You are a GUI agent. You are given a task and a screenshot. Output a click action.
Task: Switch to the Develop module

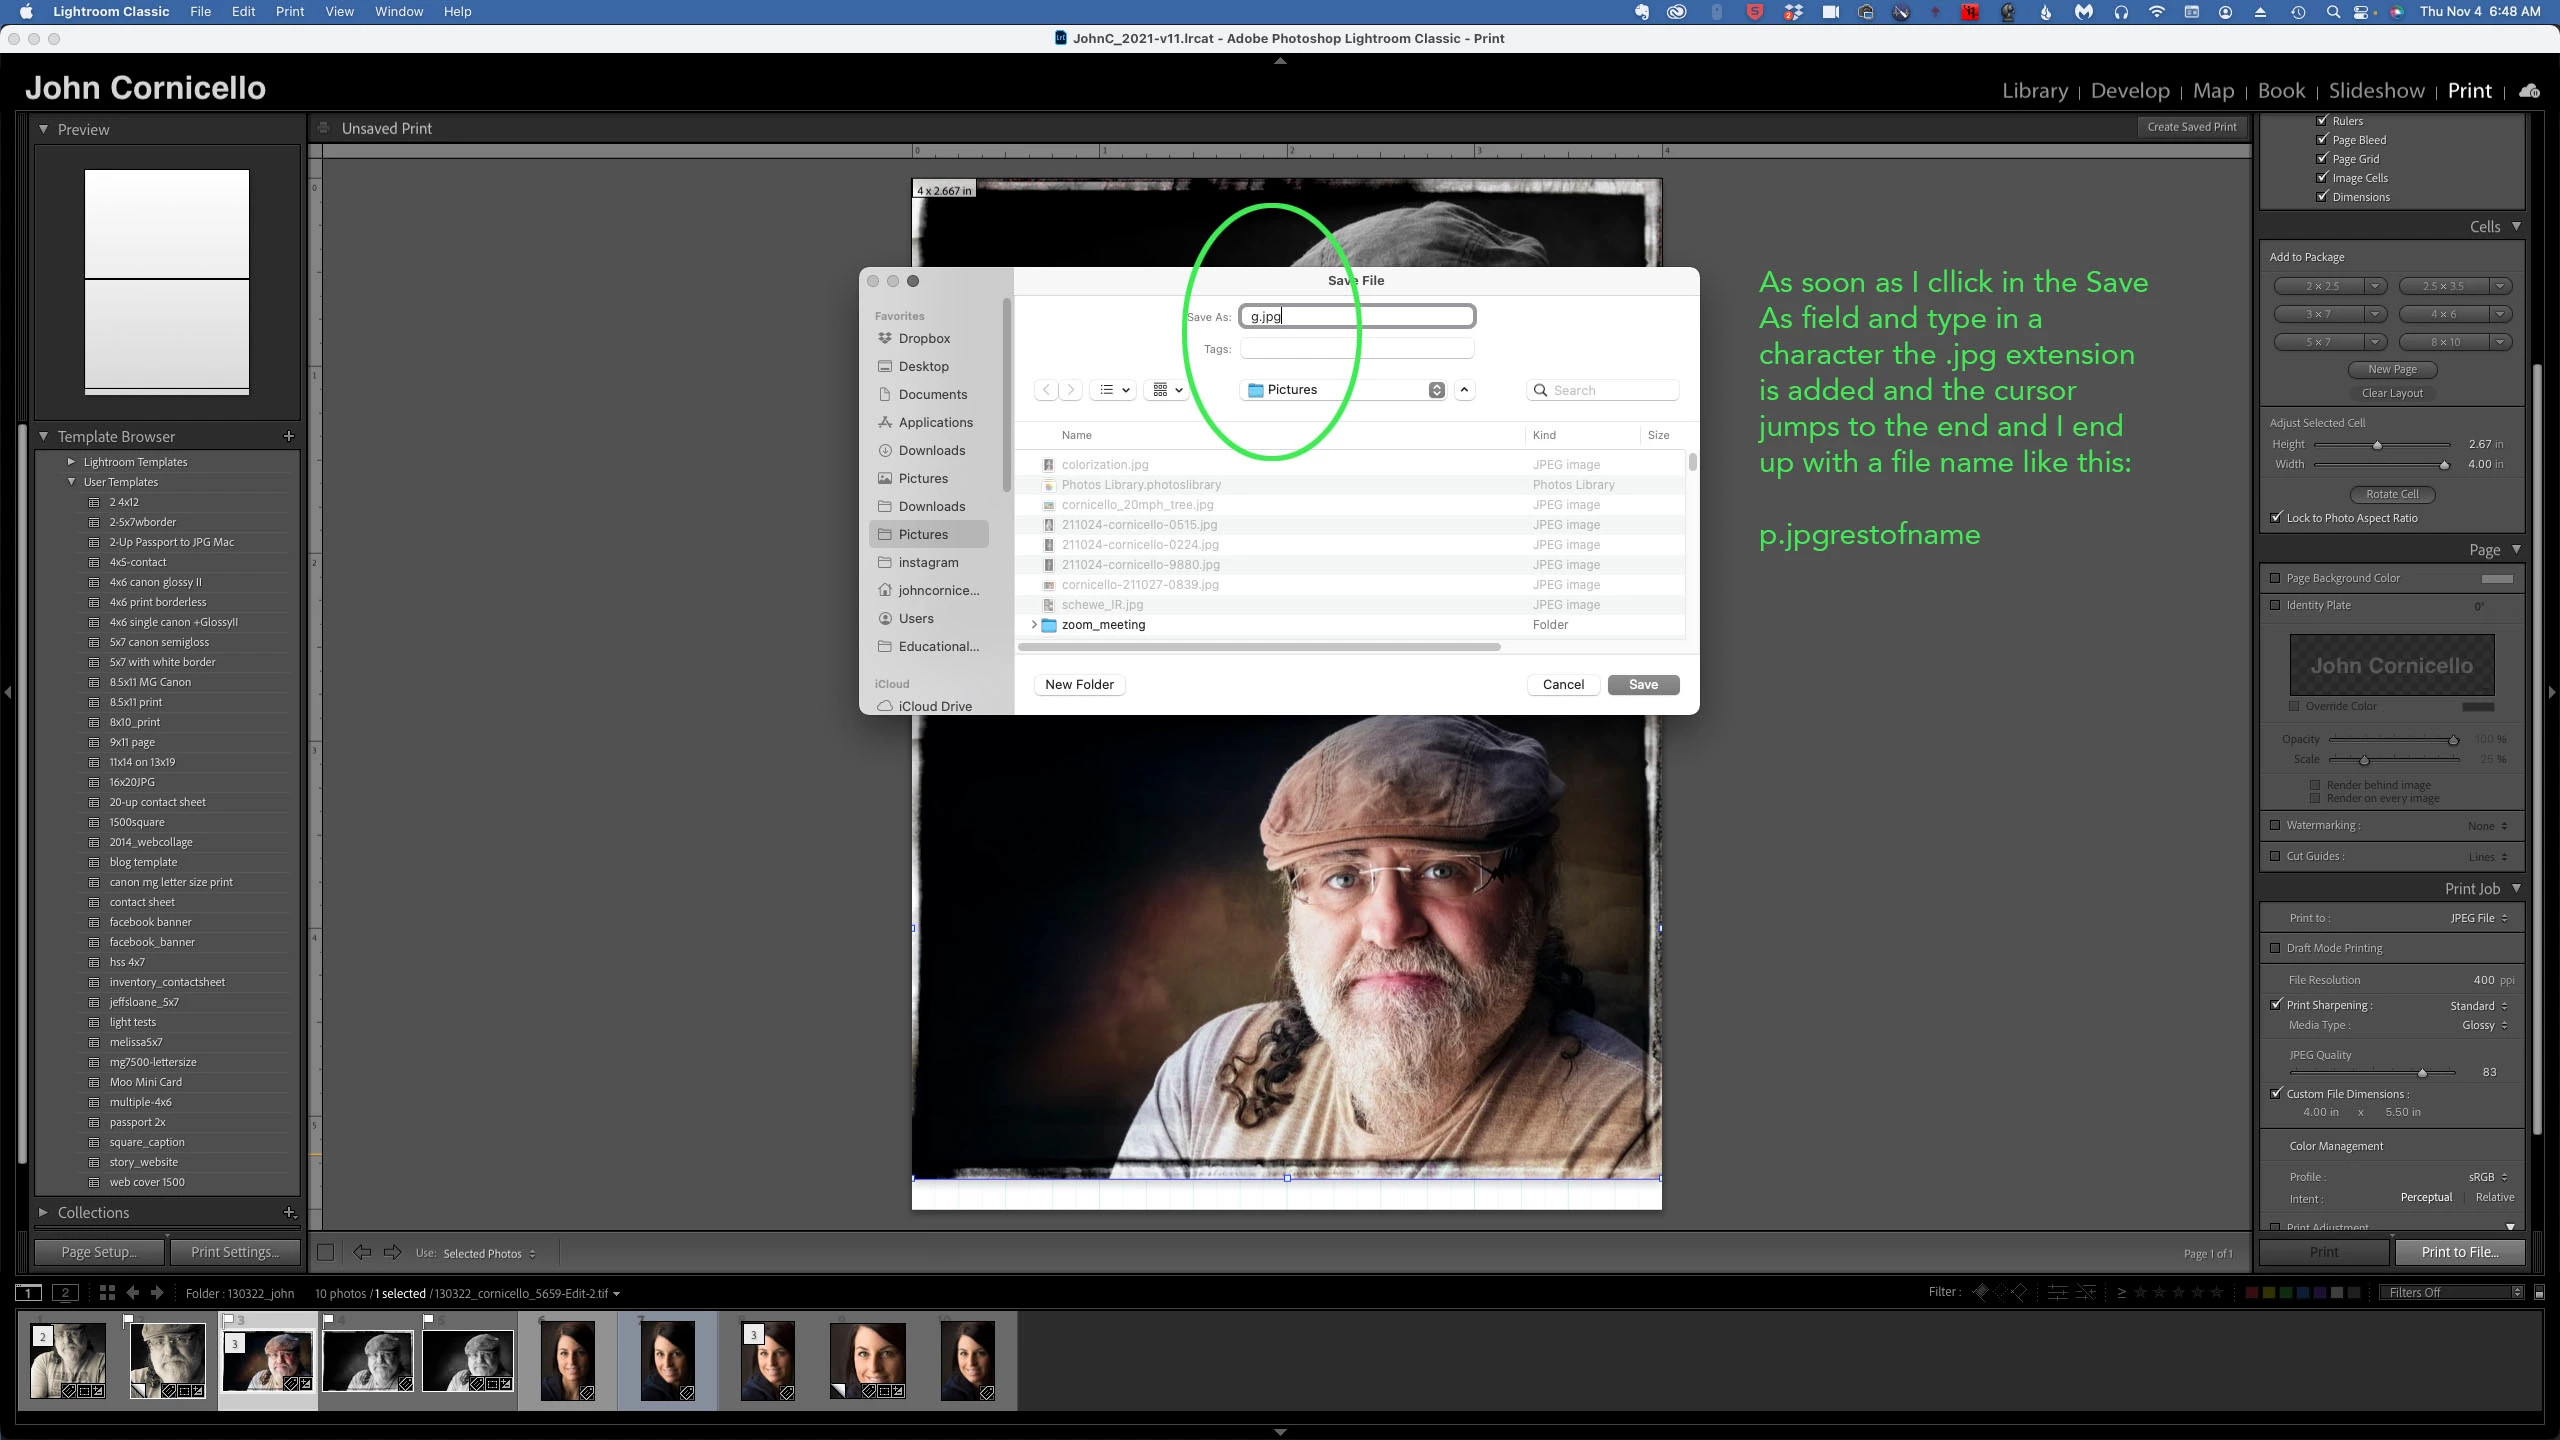[x=2130, y=91]
